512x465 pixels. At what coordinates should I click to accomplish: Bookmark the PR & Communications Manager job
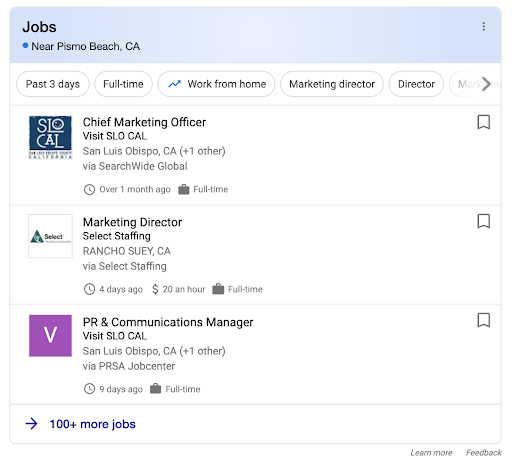[483, 320]
